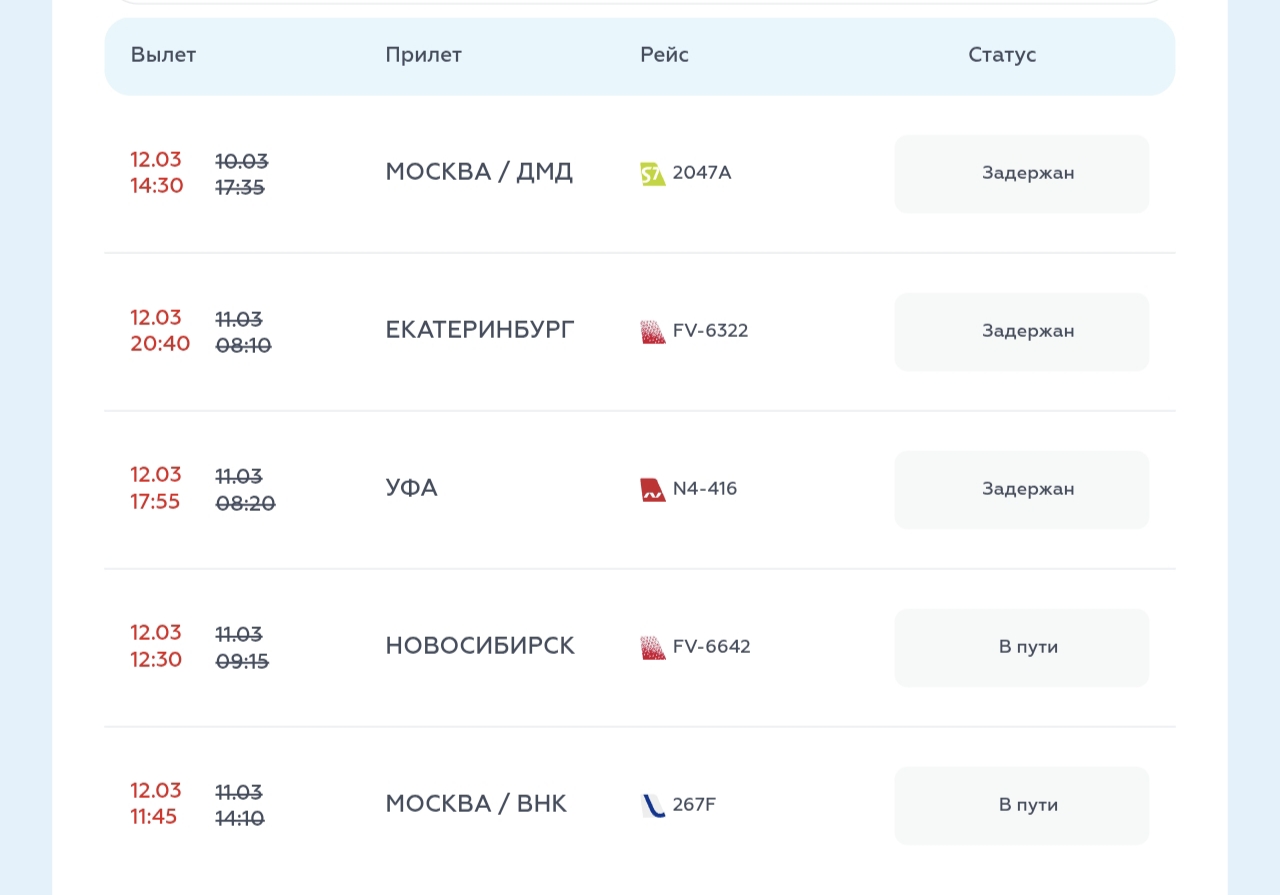Click the Прилет column header
Screen dimensions: 1280x895
point(423,55)
